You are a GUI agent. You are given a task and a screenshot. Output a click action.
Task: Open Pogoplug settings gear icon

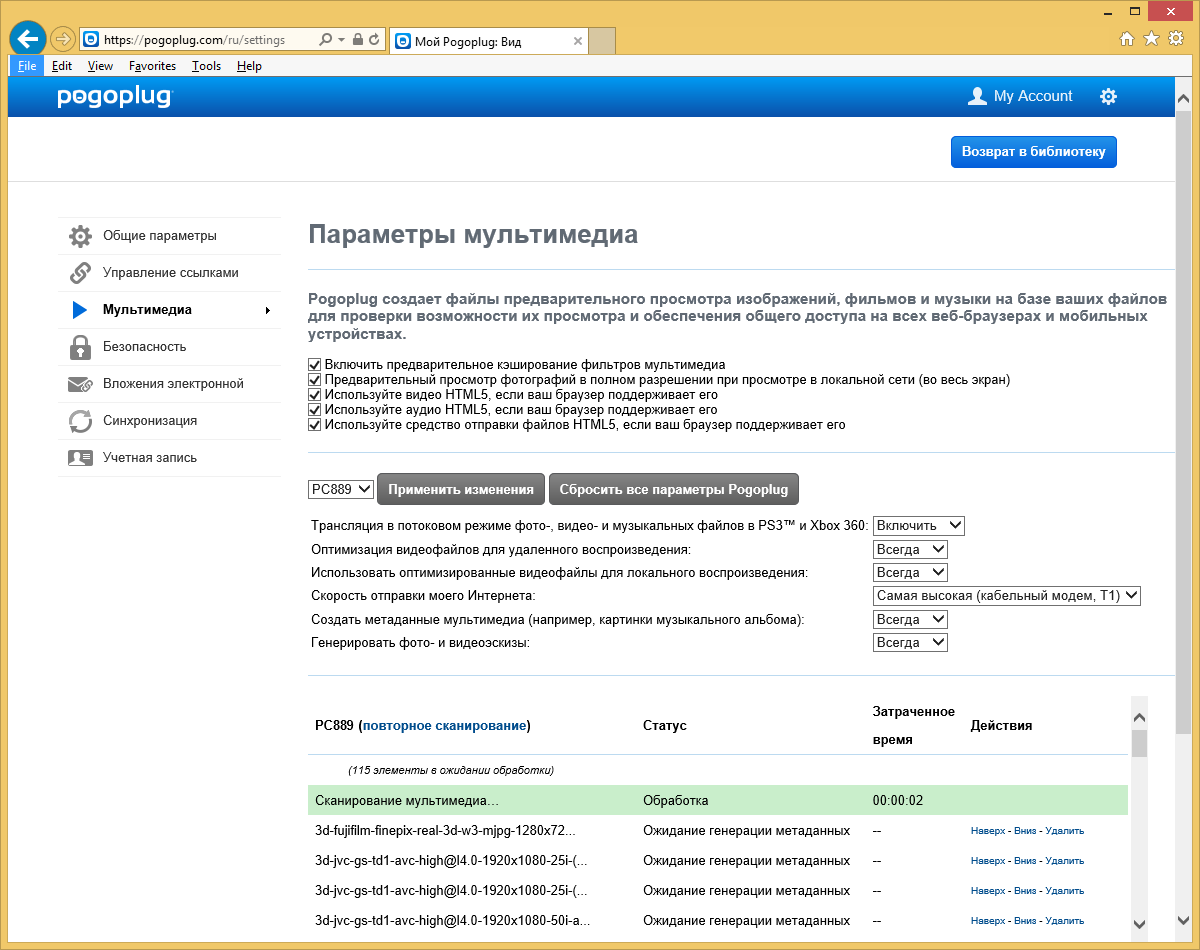click(1108, 96)
